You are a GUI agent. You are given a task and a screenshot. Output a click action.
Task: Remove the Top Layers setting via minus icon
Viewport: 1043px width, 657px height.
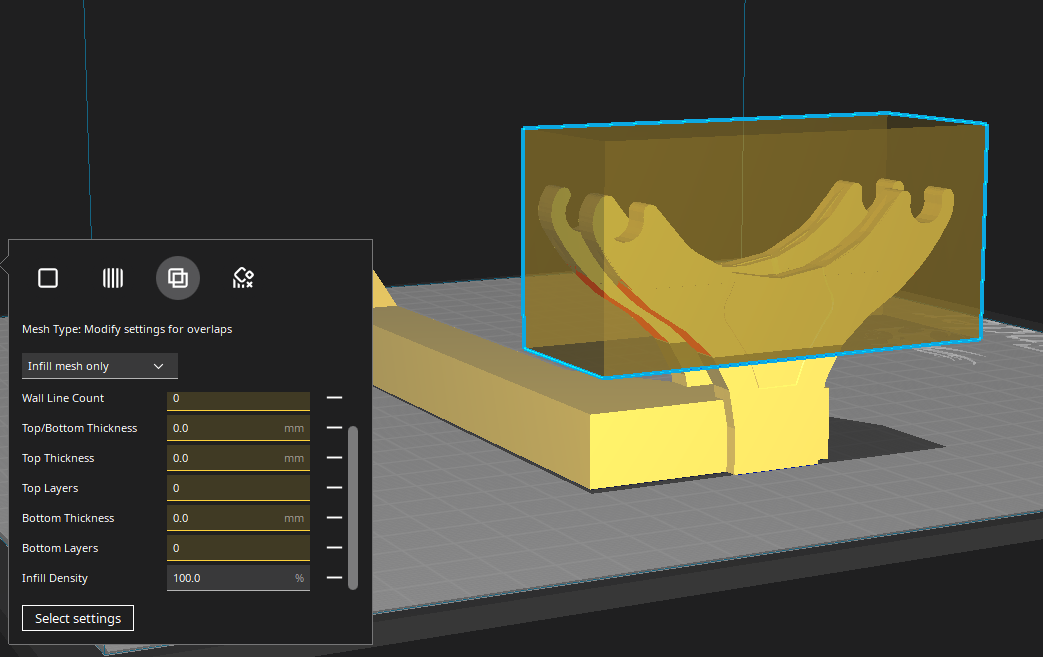tap(334, 487)
